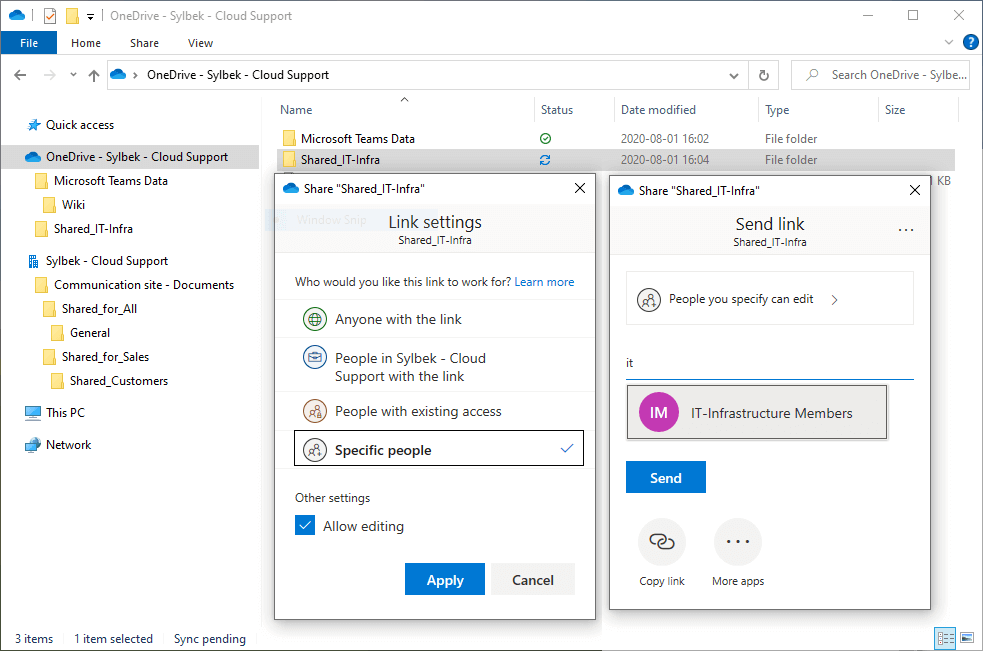This screenshot has width=983, height=651.
Task: Choose People with existing access option
Action: click(435, 411)
